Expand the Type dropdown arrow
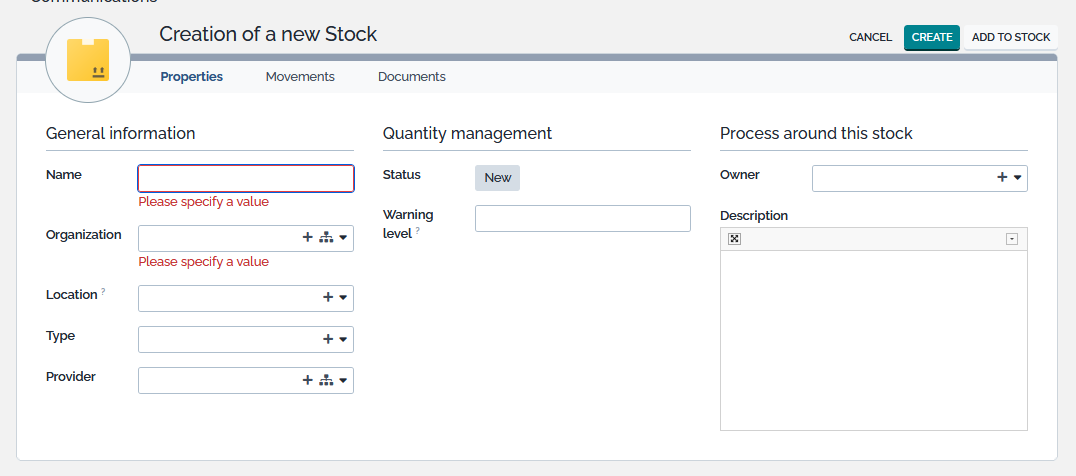The width and height of the screenshot is (1076, 476). point(343,339)
